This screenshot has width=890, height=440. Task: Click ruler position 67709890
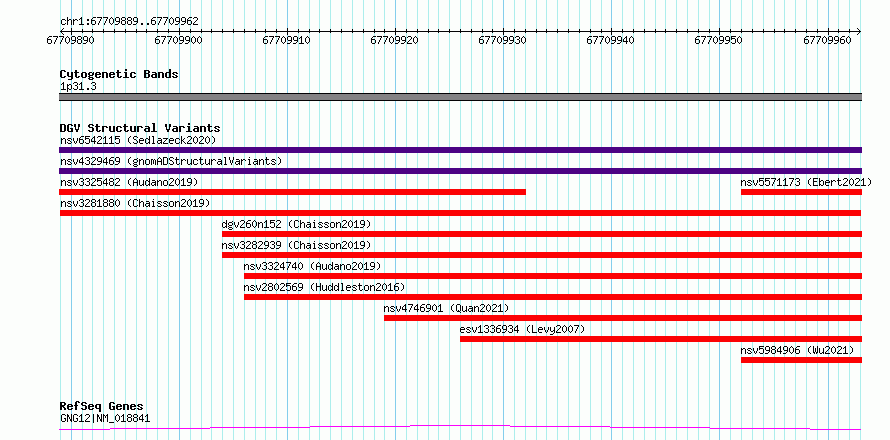click(71, 40)
